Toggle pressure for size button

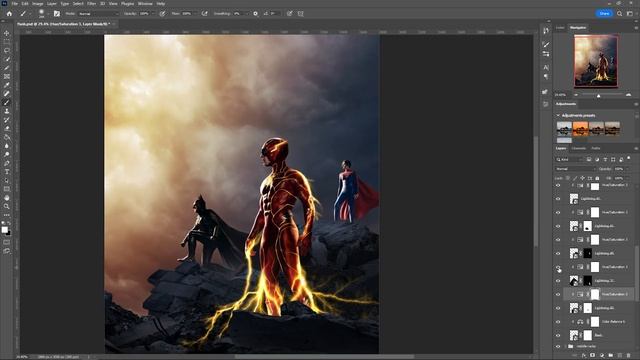tap(289, 13)
